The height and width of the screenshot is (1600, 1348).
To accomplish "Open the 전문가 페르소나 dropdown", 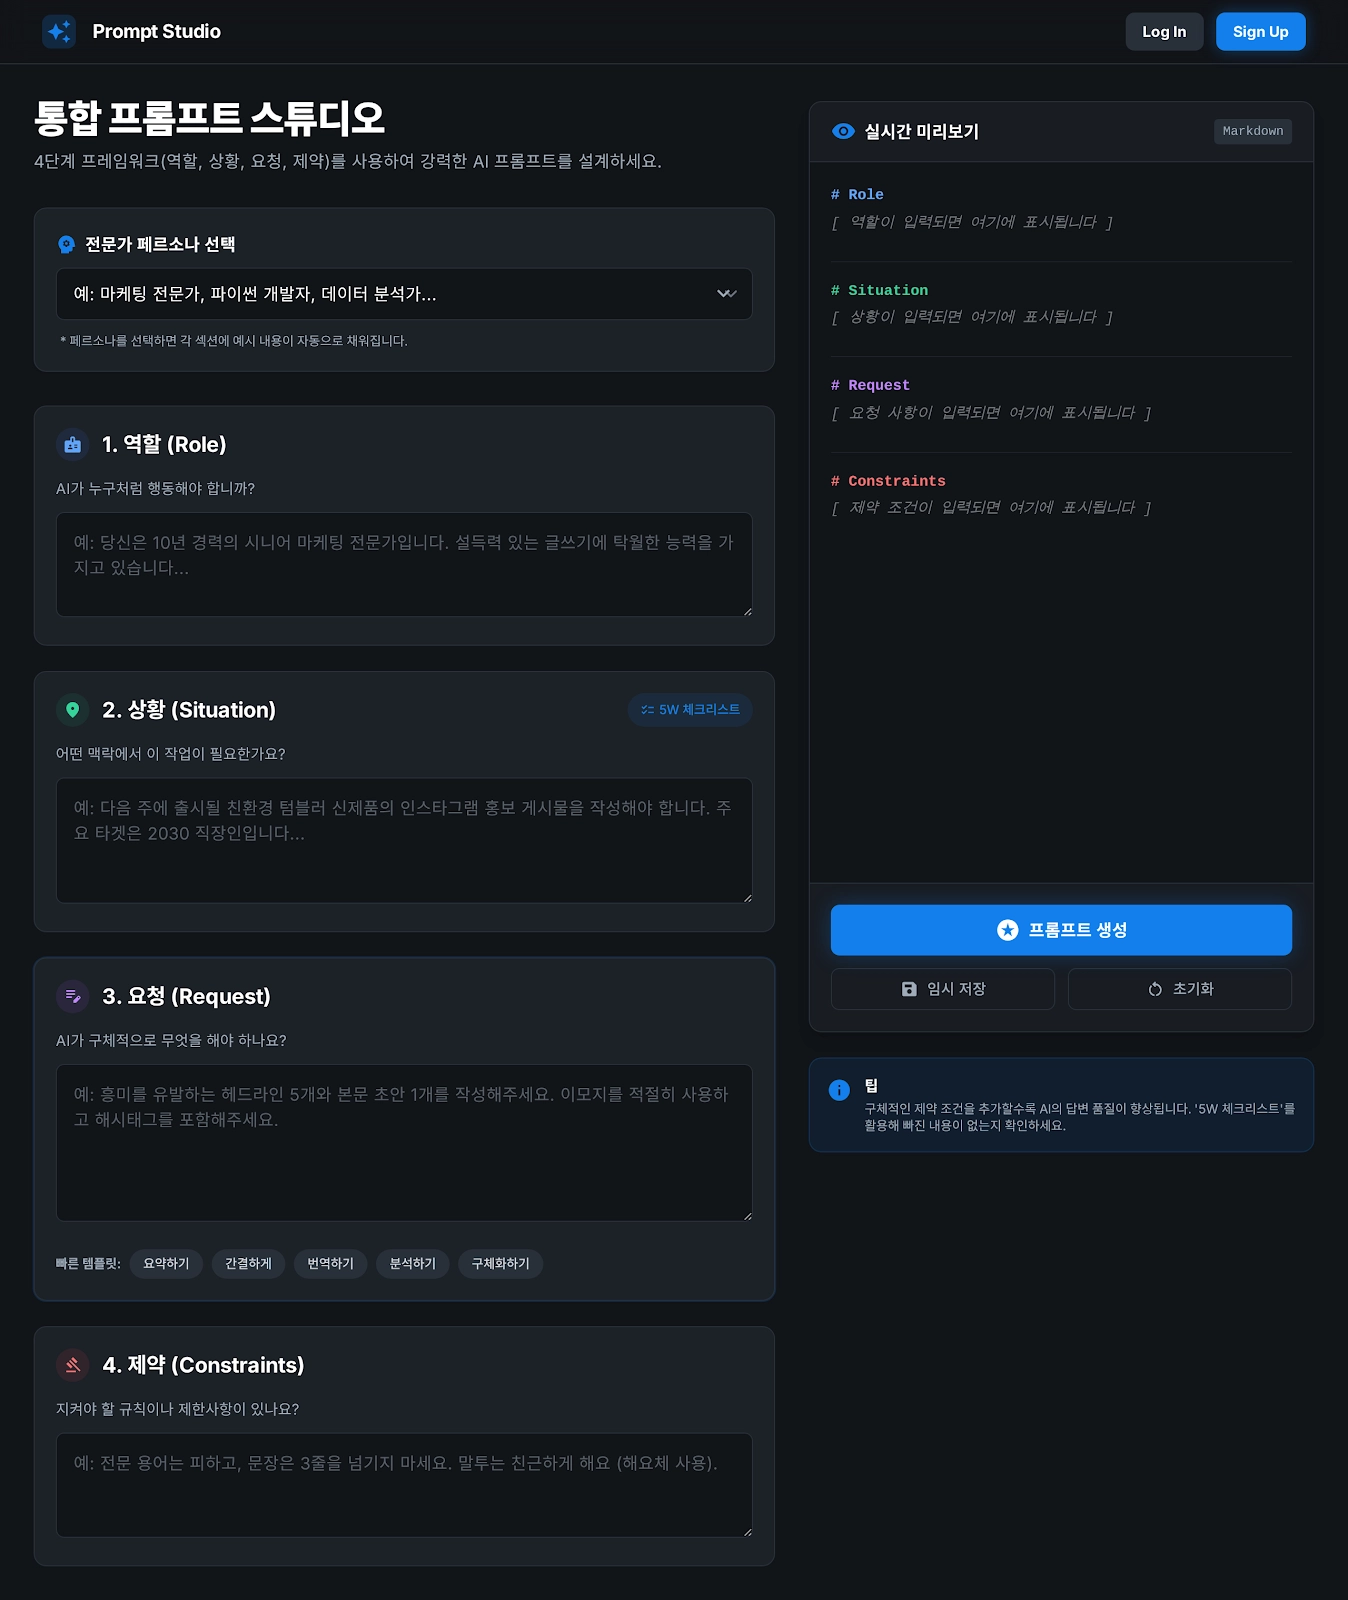I will (x=404, y=294).
